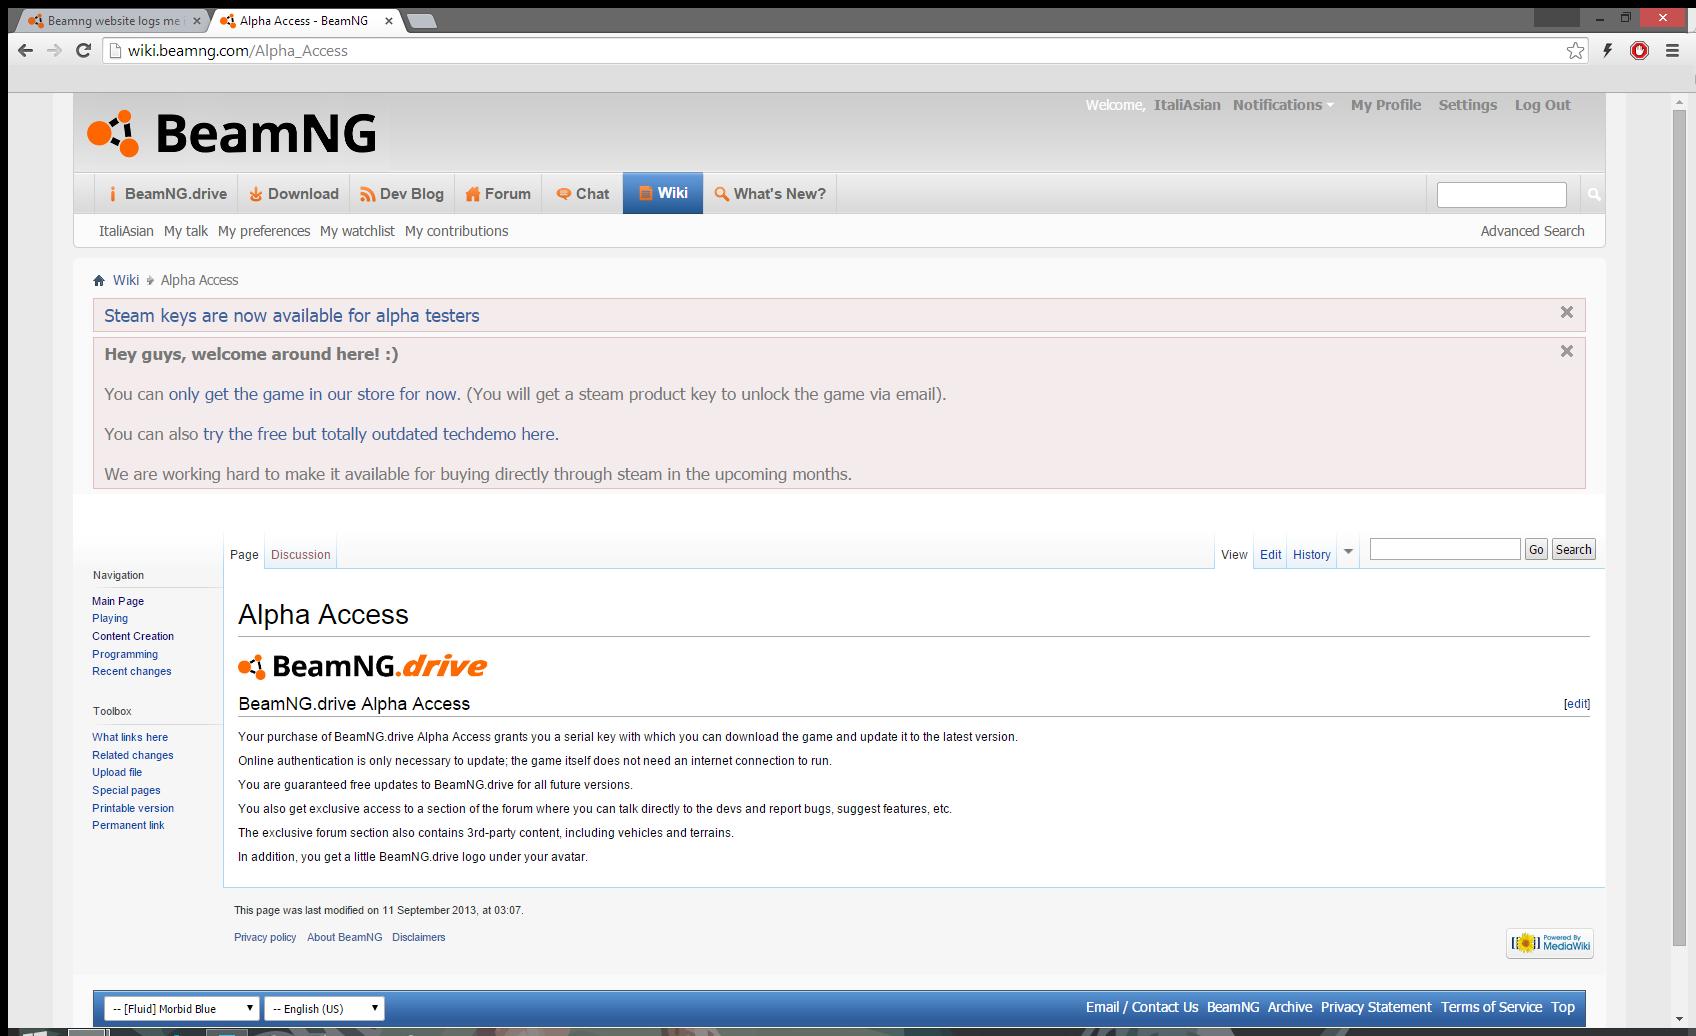The height and width of the screenshot is (1036, 1696).
Task: Click the 'Steam keys are now available' link
Action: click(x=292, y=316)
